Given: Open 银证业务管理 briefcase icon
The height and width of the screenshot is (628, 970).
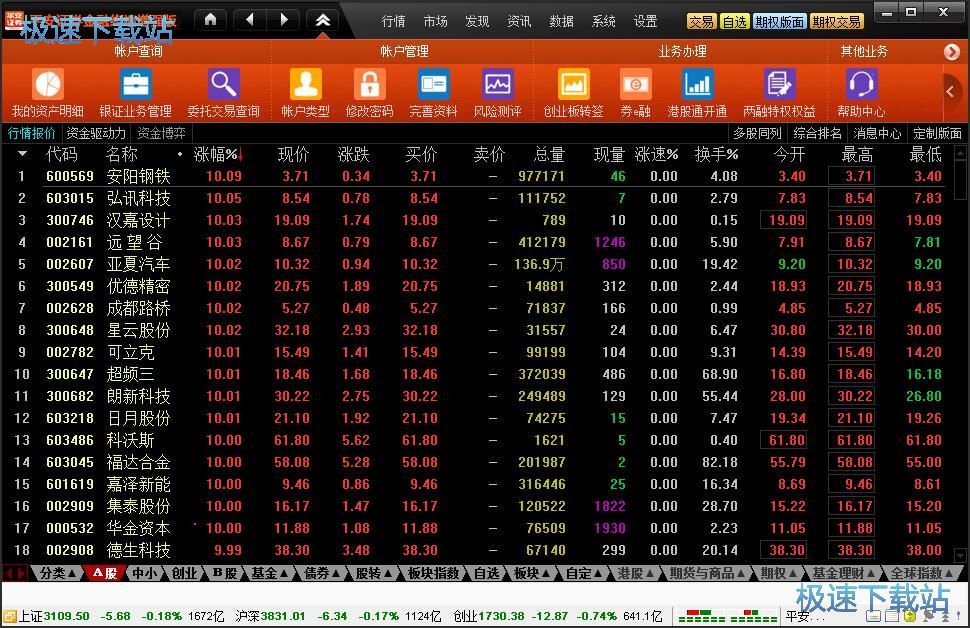Looking at the screenshot, I should (135, 84).
